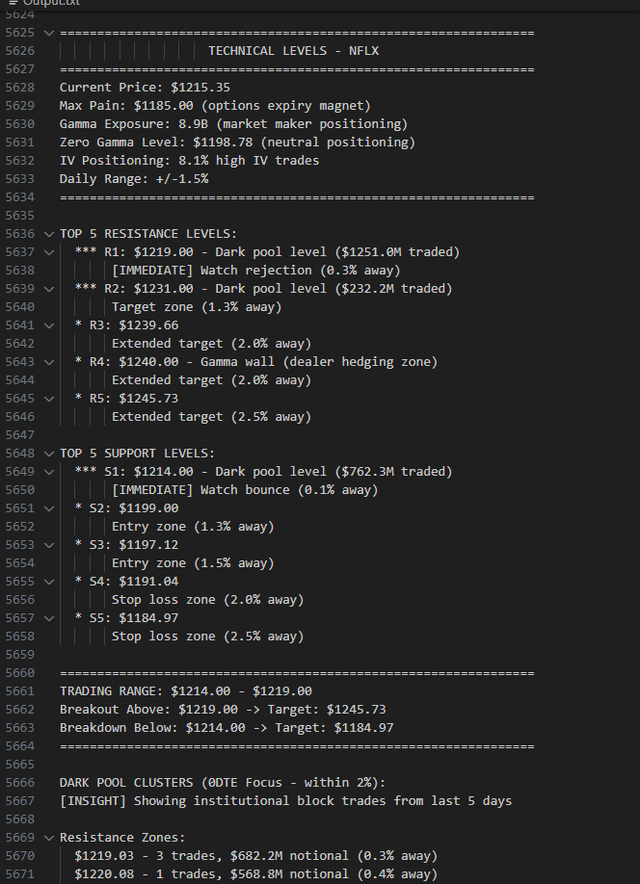The width and height of the screenshot is (640, 884).
Task: Collapse the S4 $1191.04 entry
Action: click(x=49, y=581)
